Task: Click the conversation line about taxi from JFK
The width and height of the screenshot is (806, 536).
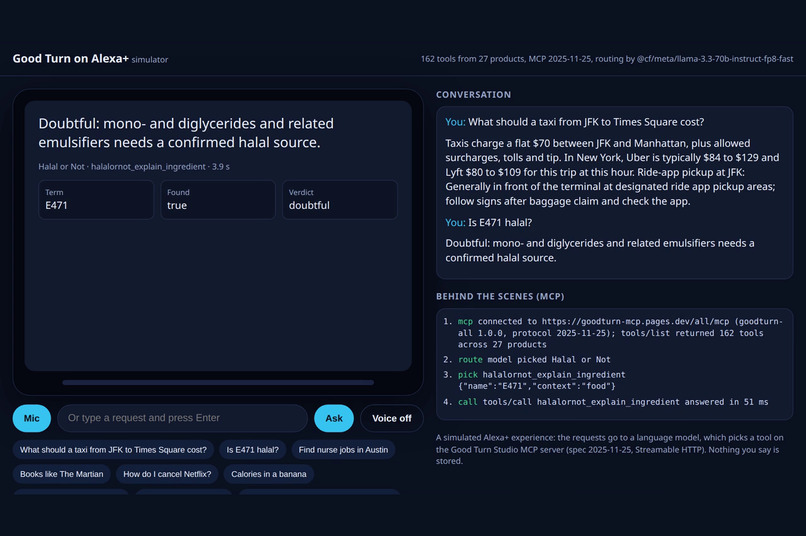Action: [x=575, y=122]
